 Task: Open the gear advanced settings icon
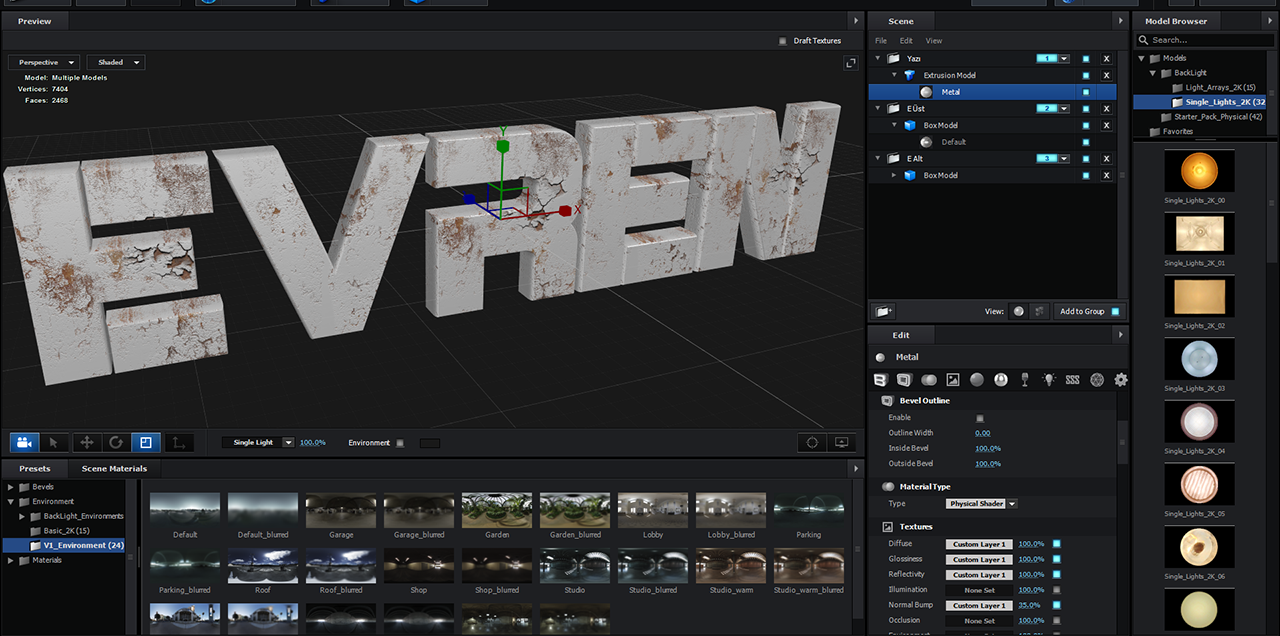tap(1121, 380)
